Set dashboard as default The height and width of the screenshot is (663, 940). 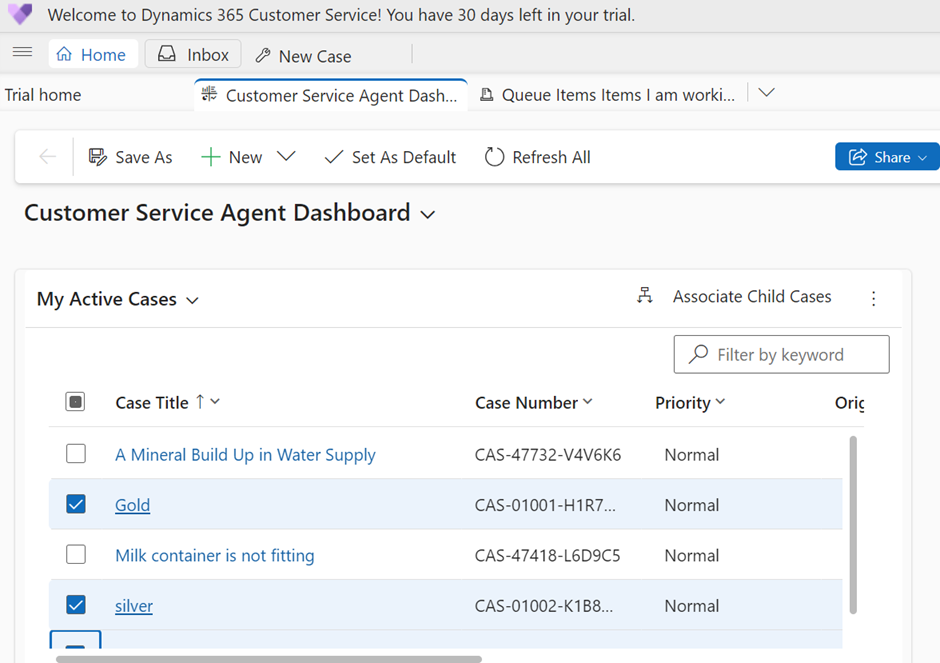tap(390, 157)
